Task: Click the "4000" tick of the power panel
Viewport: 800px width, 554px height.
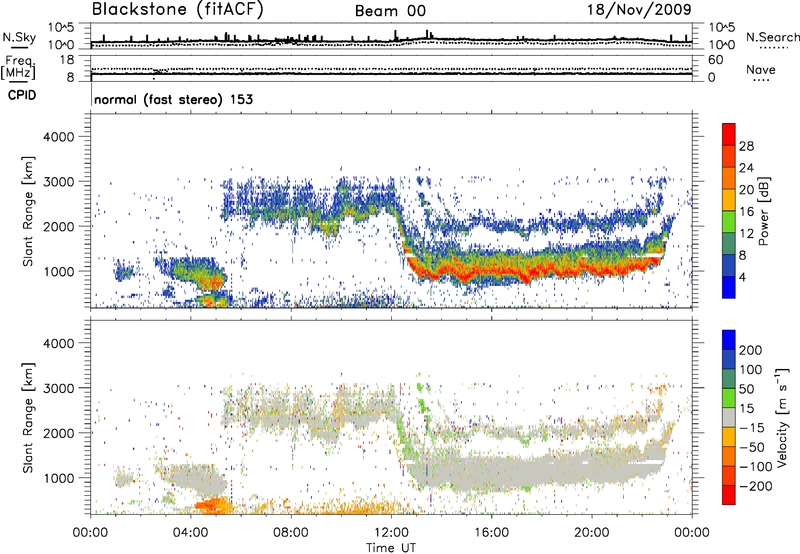Action: [x=58, y=137]
